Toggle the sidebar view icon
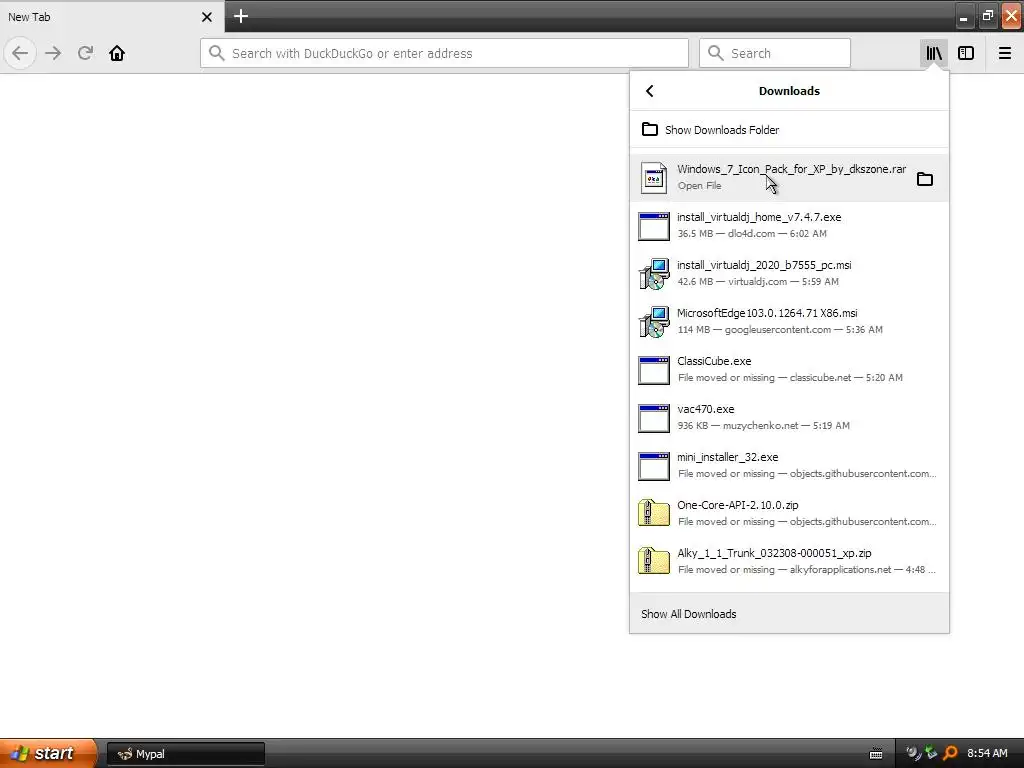The height and width of the screenshot is (768, 1024). pos(966,53)
